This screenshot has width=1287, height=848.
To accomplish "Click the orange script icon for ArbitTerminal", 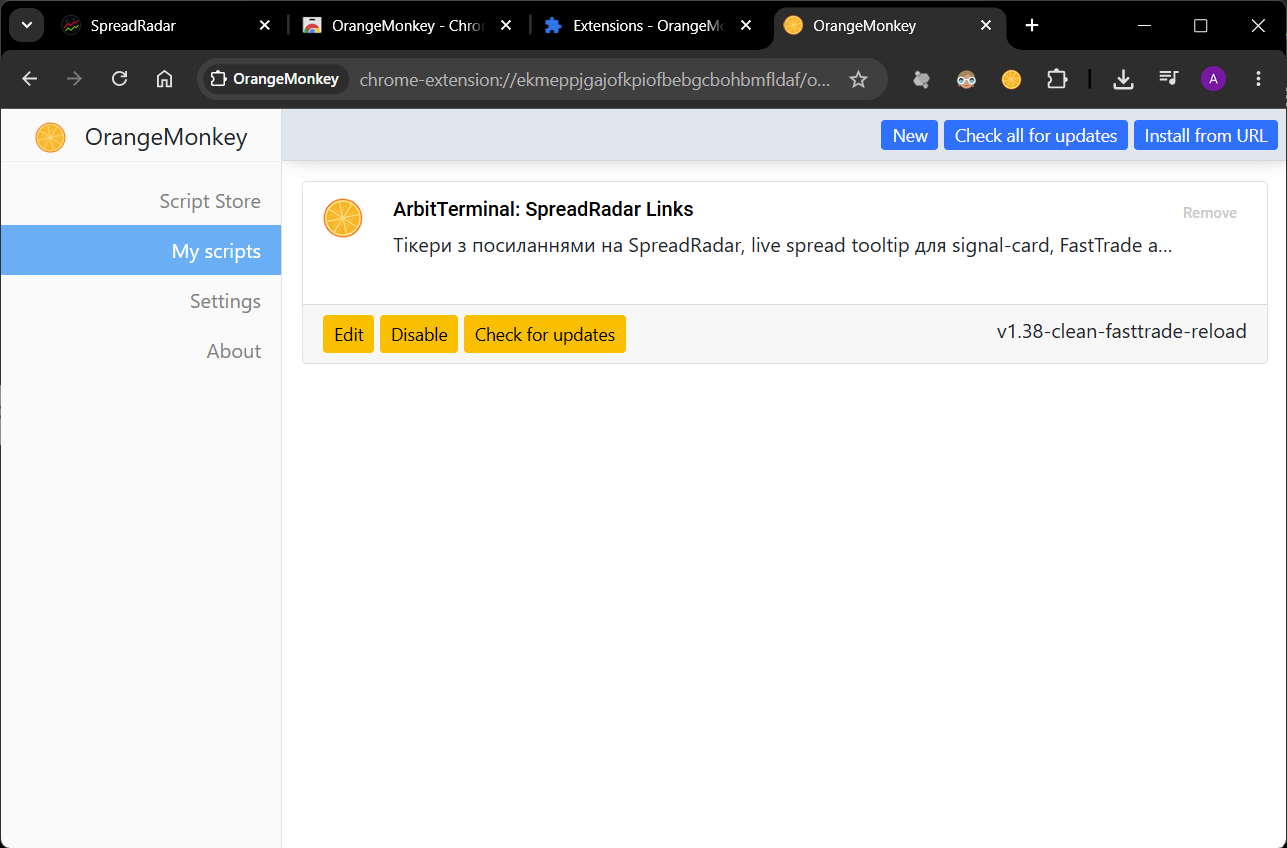I will (343, 218).
